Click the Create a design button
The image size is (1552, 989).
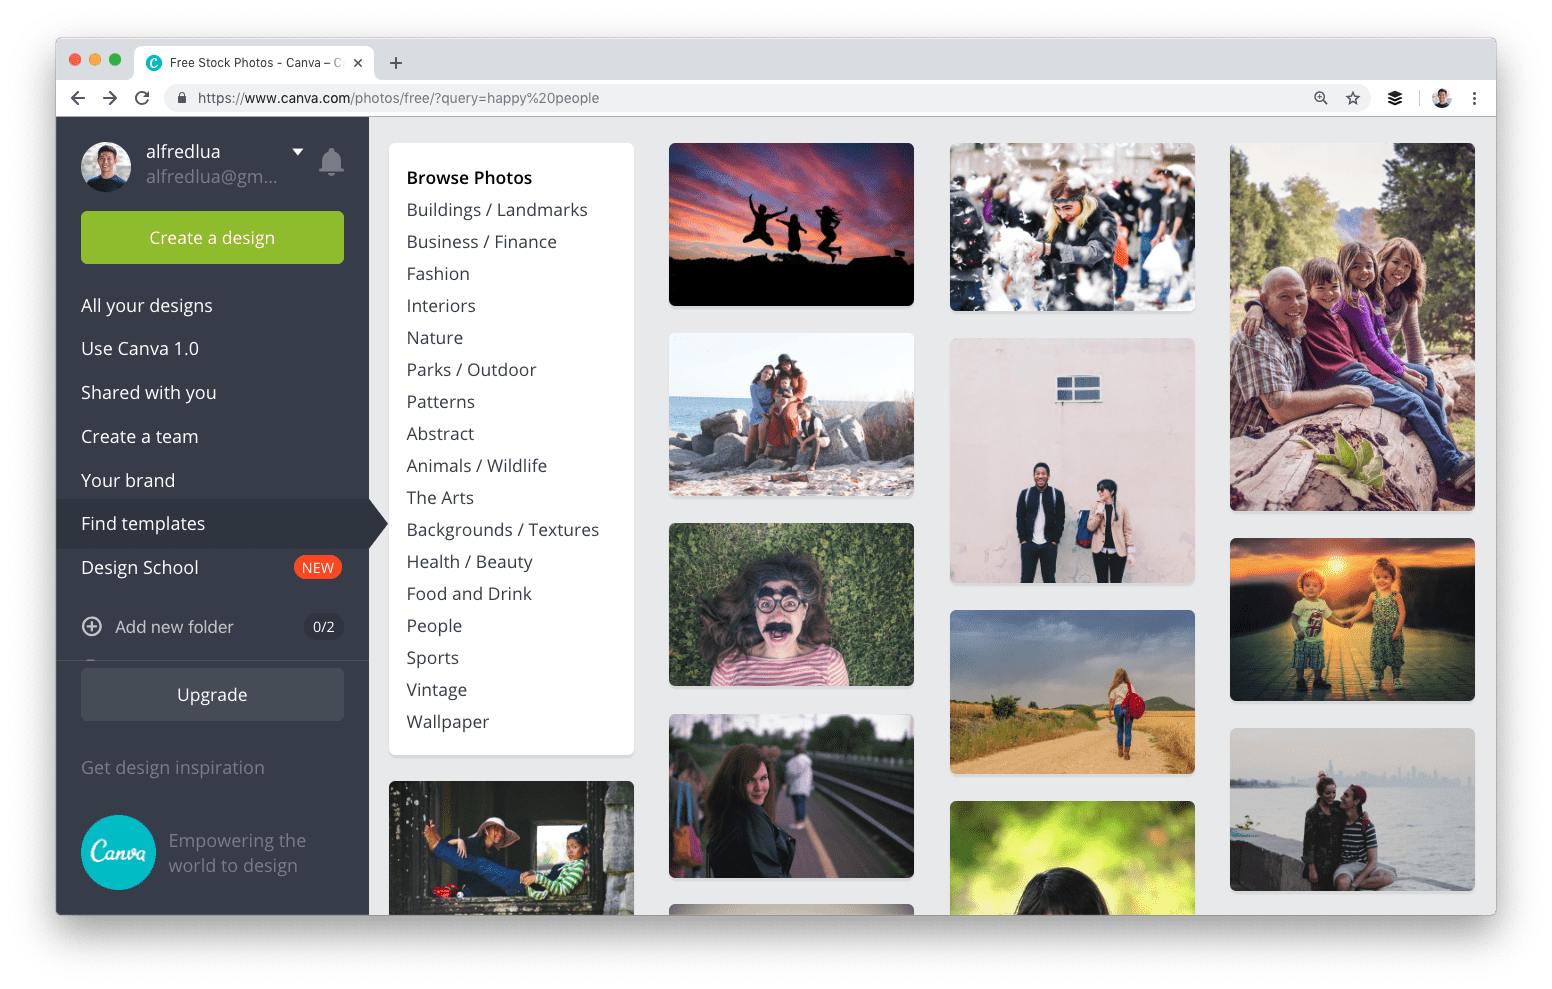pyautogui.click(x=212, y=237)
